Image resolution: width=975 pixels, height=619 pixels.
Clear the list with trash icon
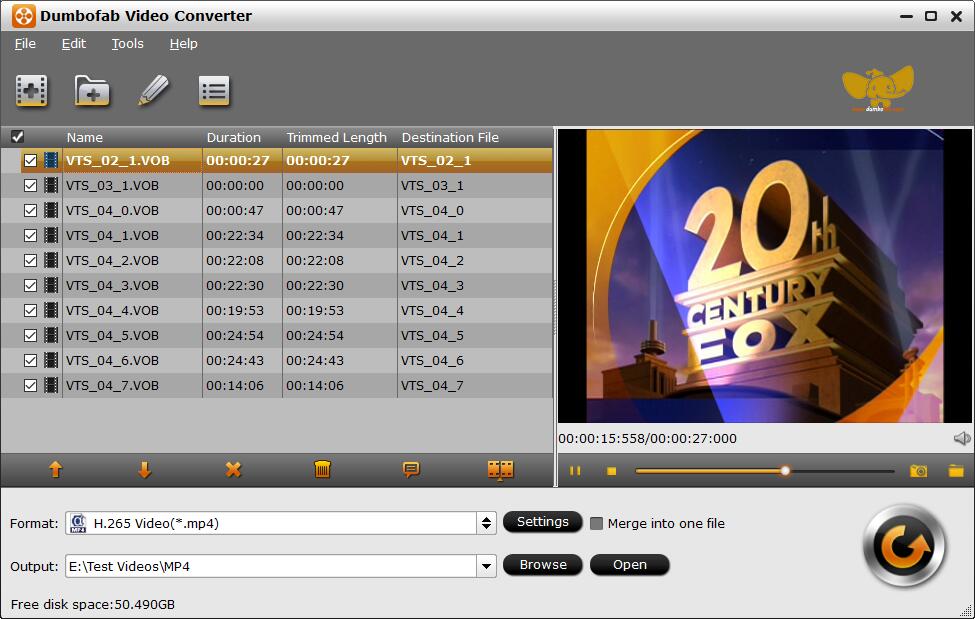(322, 470)
